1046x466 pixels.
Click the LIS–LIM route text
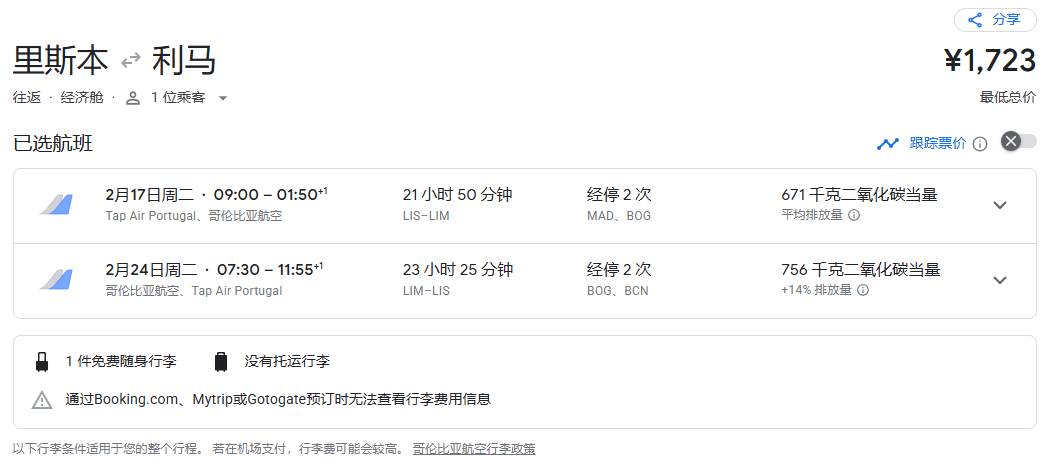pos(426,216)
